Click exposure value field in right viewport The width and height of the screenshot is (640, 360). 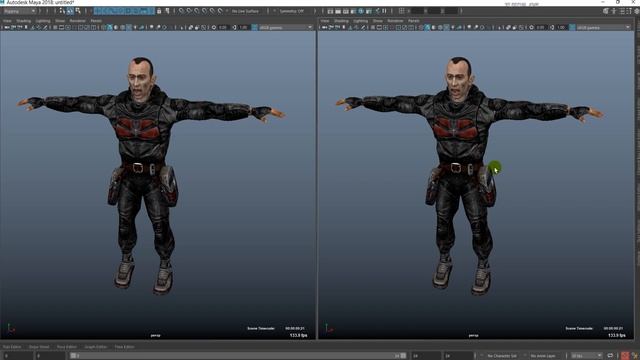541,27
